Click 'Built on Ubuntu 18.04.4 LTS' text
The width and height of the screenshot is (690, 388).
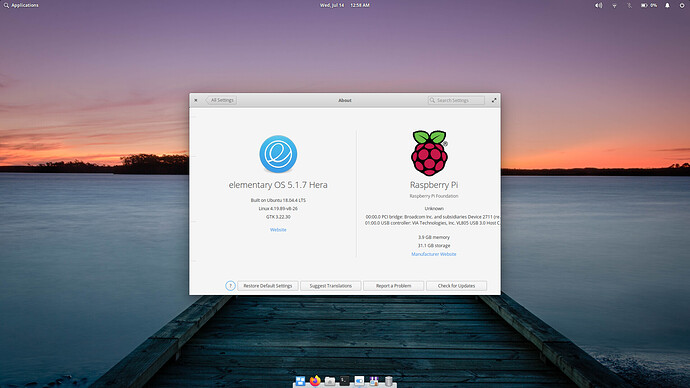278,200
